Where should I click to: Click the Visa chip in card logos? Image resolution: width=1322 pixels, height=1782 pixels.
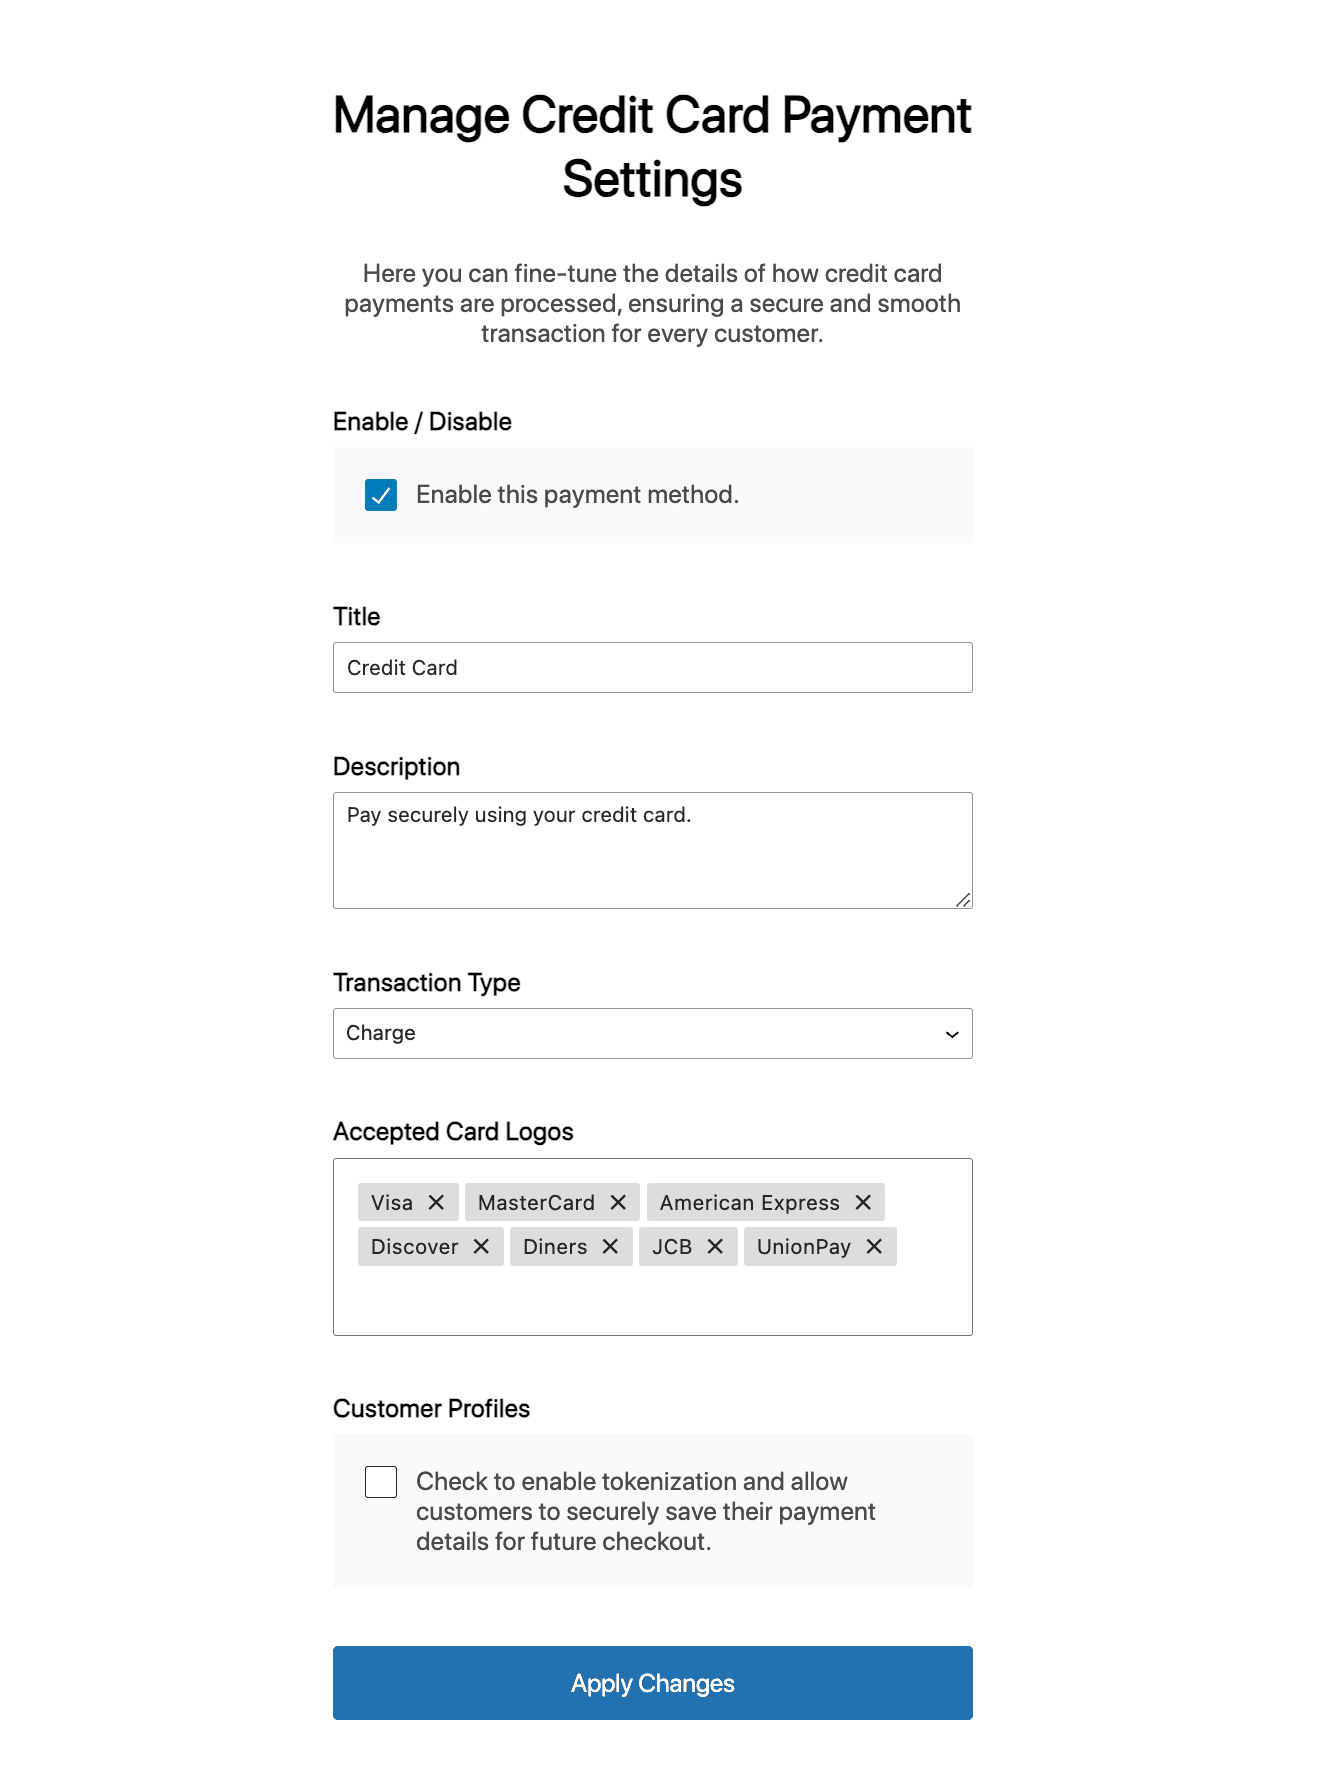tap(392, 1202)
